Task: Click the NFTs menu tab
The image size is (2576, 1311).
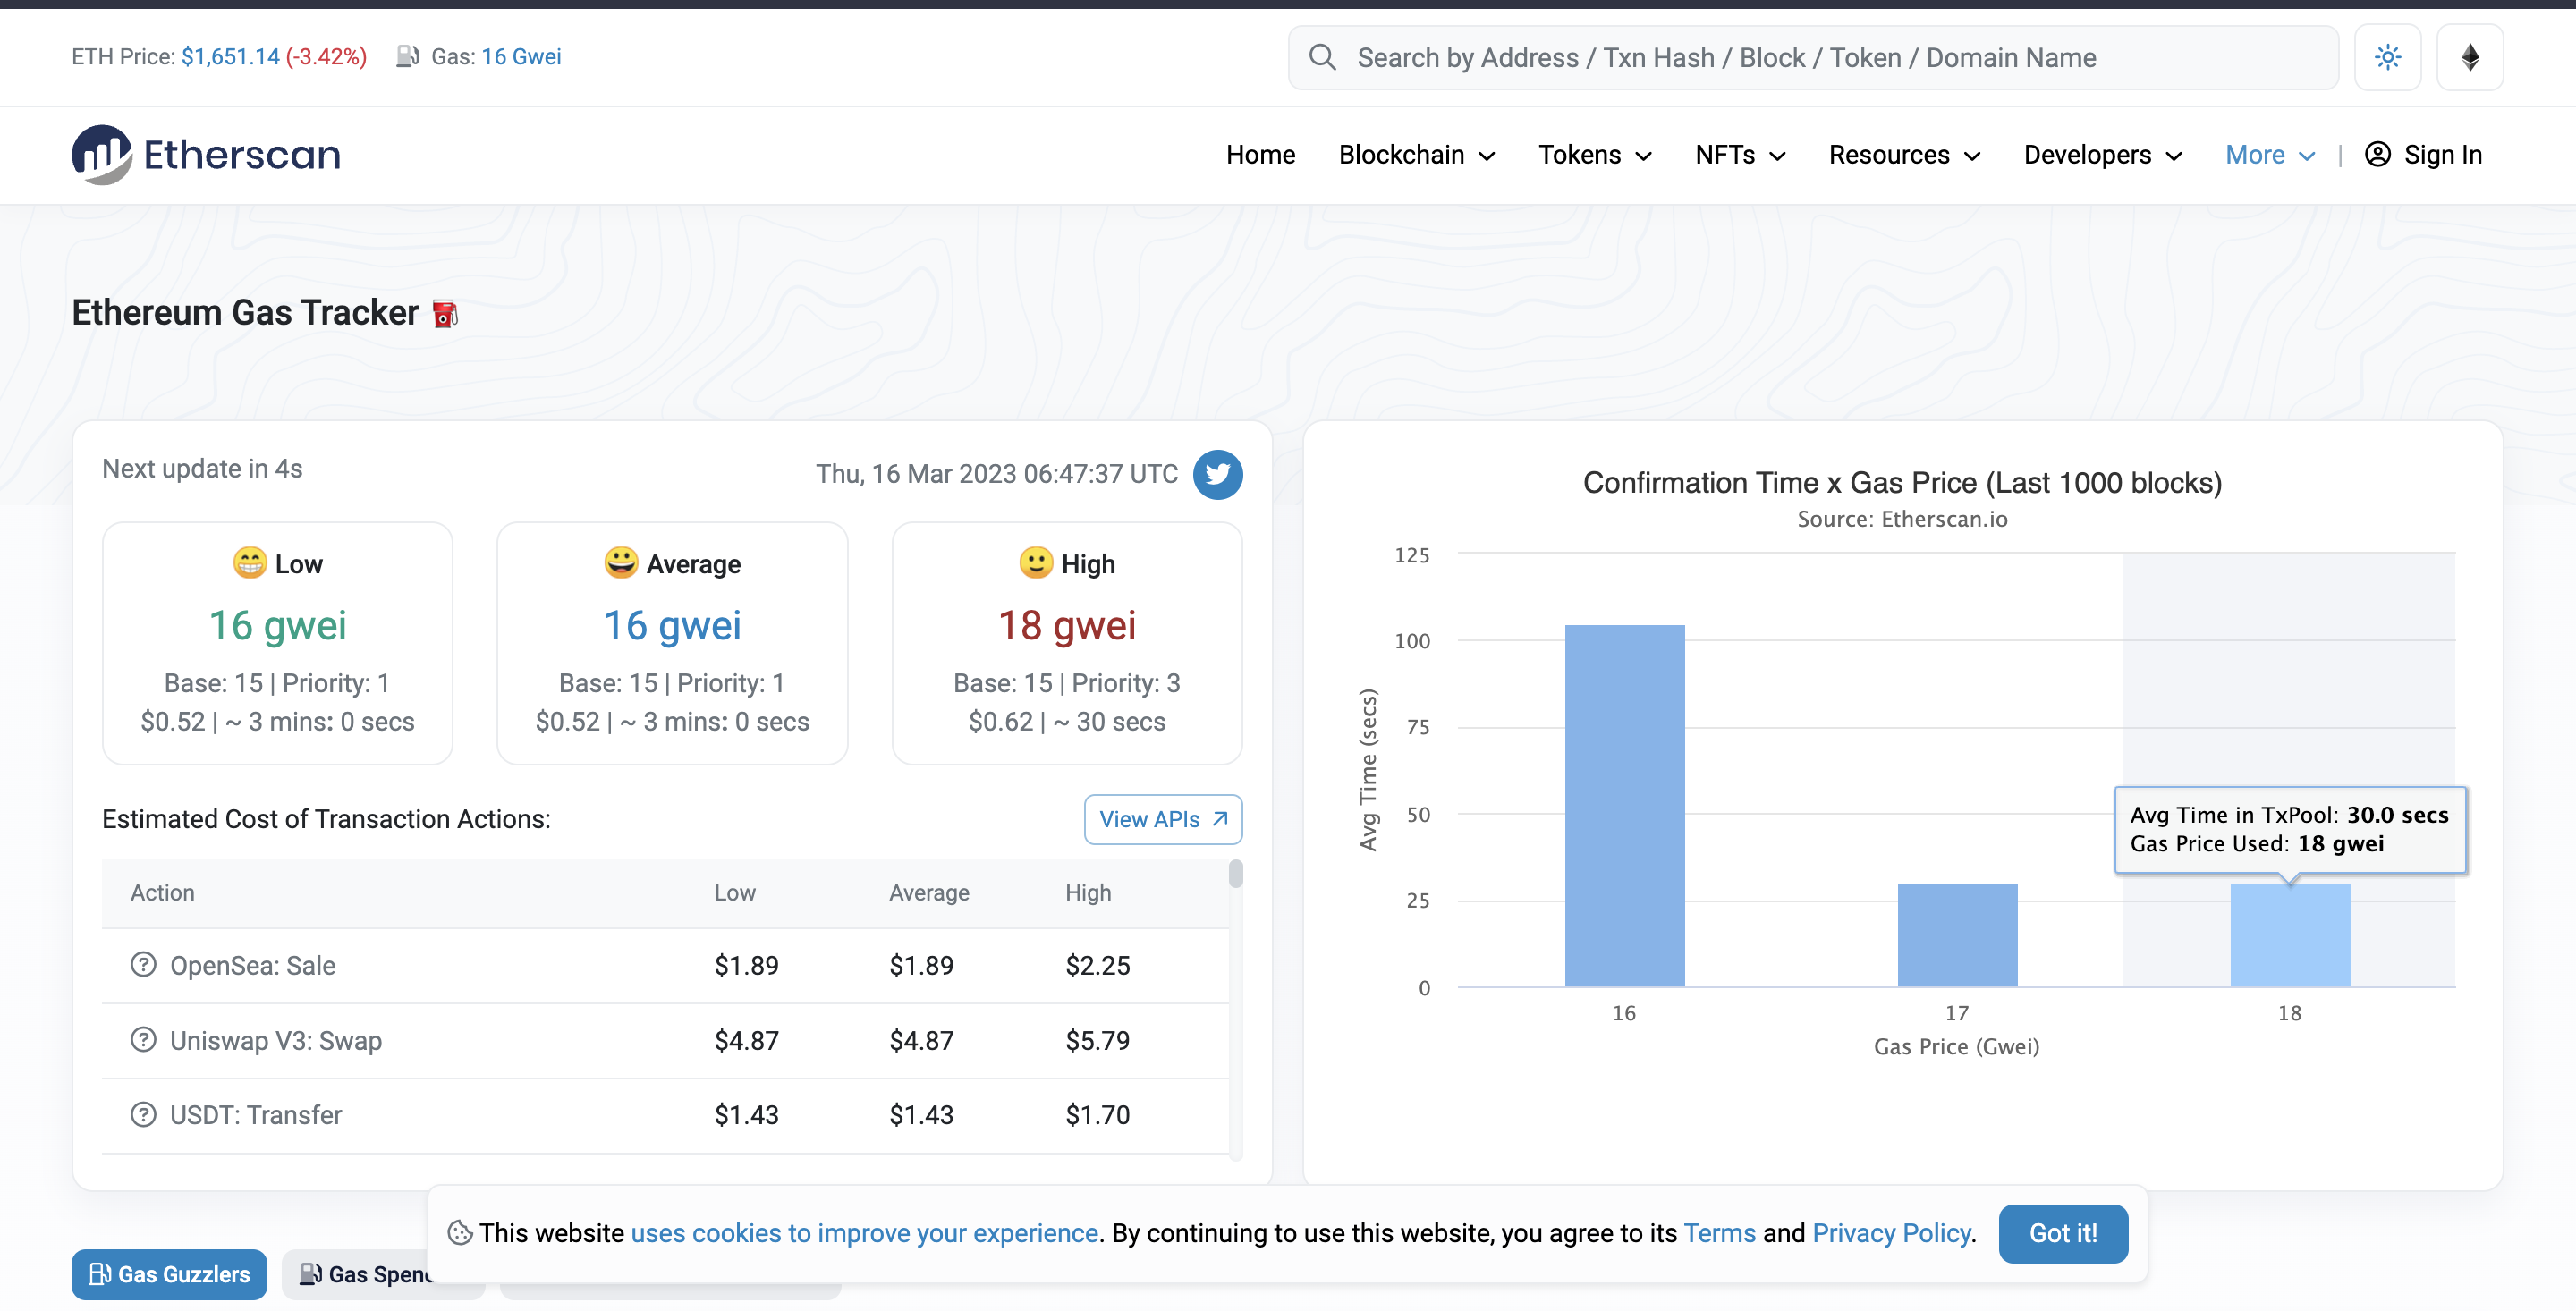Action: (x=1739, y=154)
